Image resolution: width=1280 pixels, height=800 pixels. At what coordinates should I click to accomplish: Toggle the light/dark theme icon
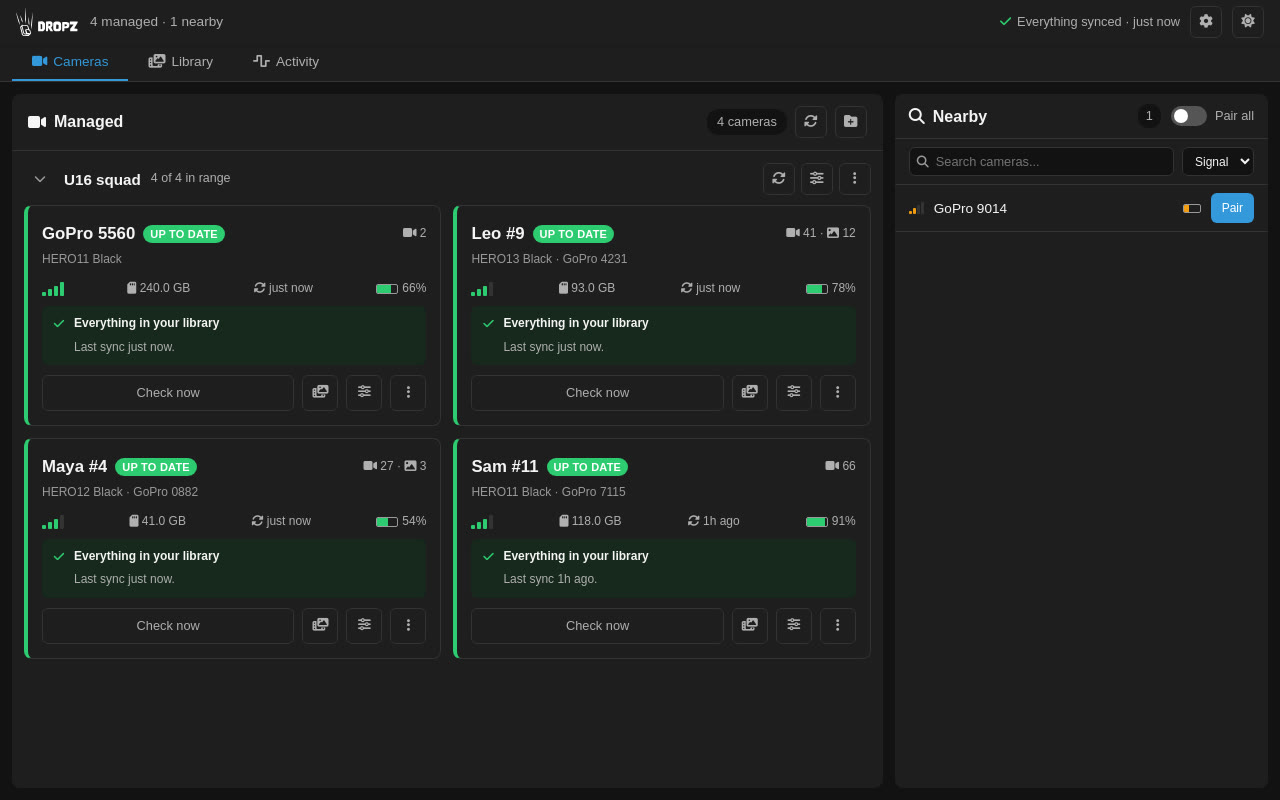click(x=1248, y=22)
